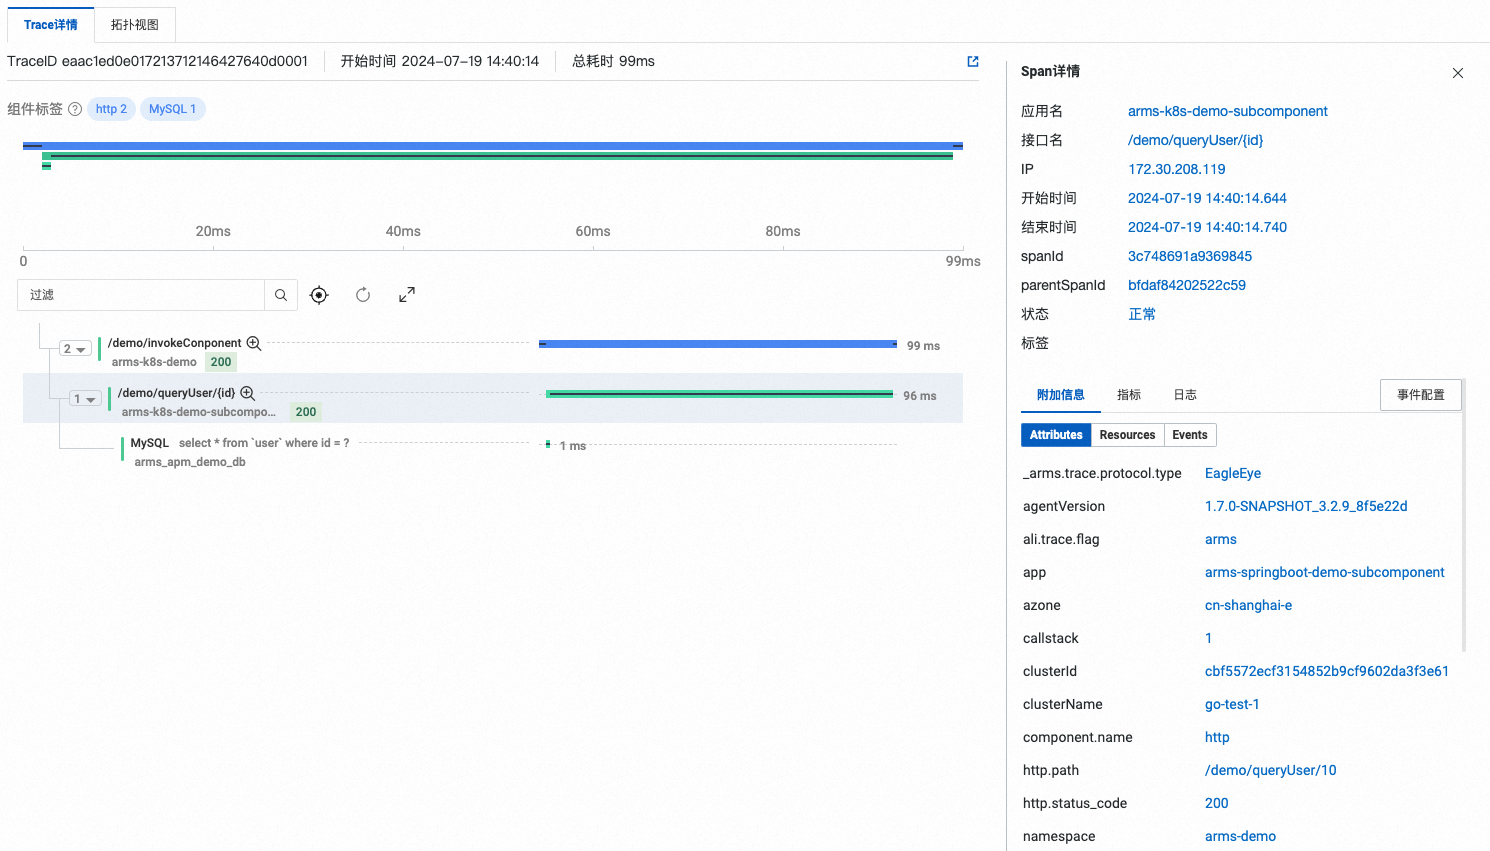Screen dimensions: 1490x851
Task: Click the TraceID eaac1ed0e017213712146427640d0001 text
Action: point(157,61)
